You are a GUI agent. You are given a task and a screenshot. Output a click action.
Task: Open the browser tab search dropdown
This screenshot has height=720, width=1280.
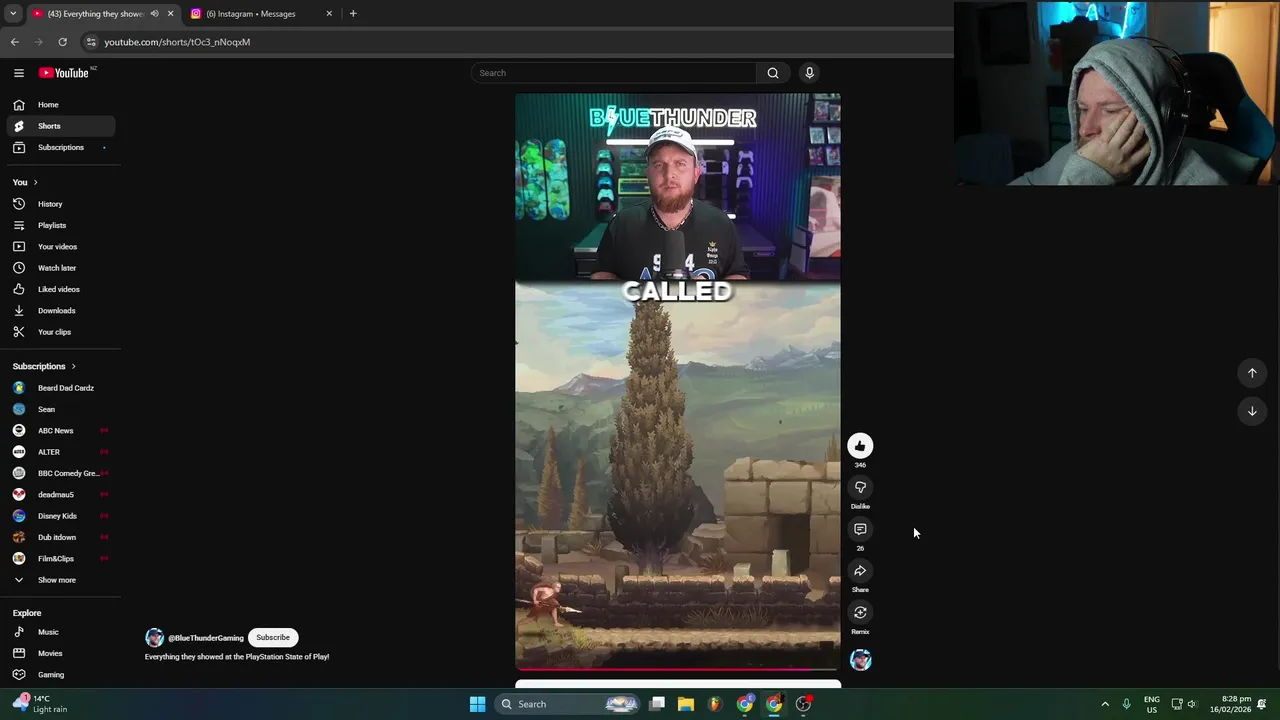13,14
